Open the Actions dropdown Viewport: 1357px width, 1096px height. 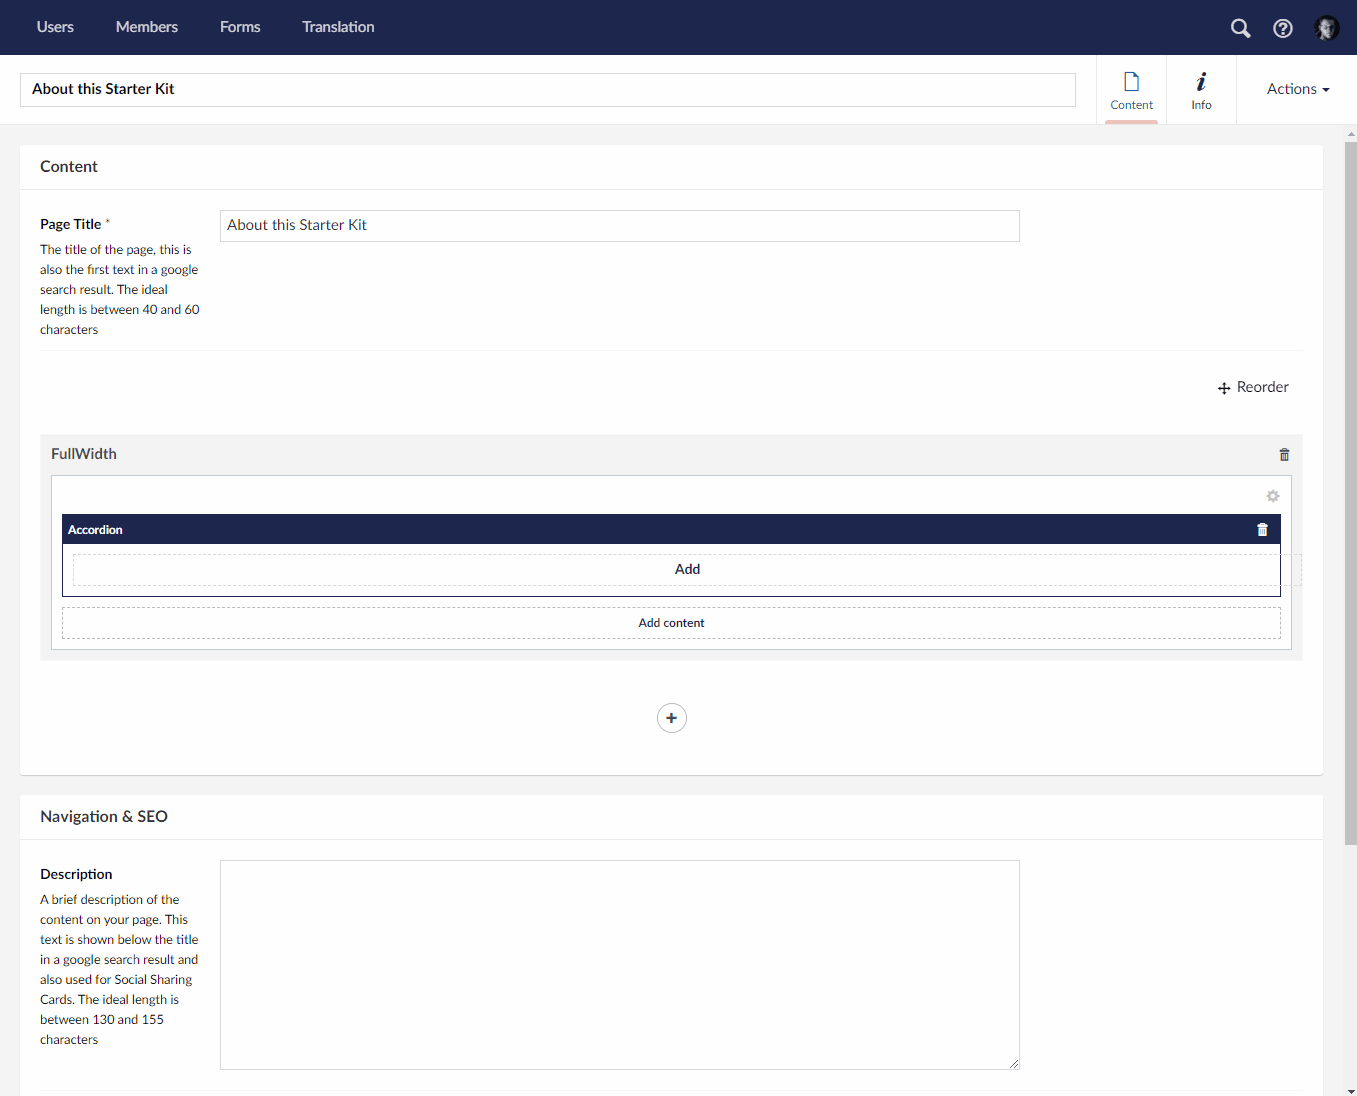[x=1296, y=89]
